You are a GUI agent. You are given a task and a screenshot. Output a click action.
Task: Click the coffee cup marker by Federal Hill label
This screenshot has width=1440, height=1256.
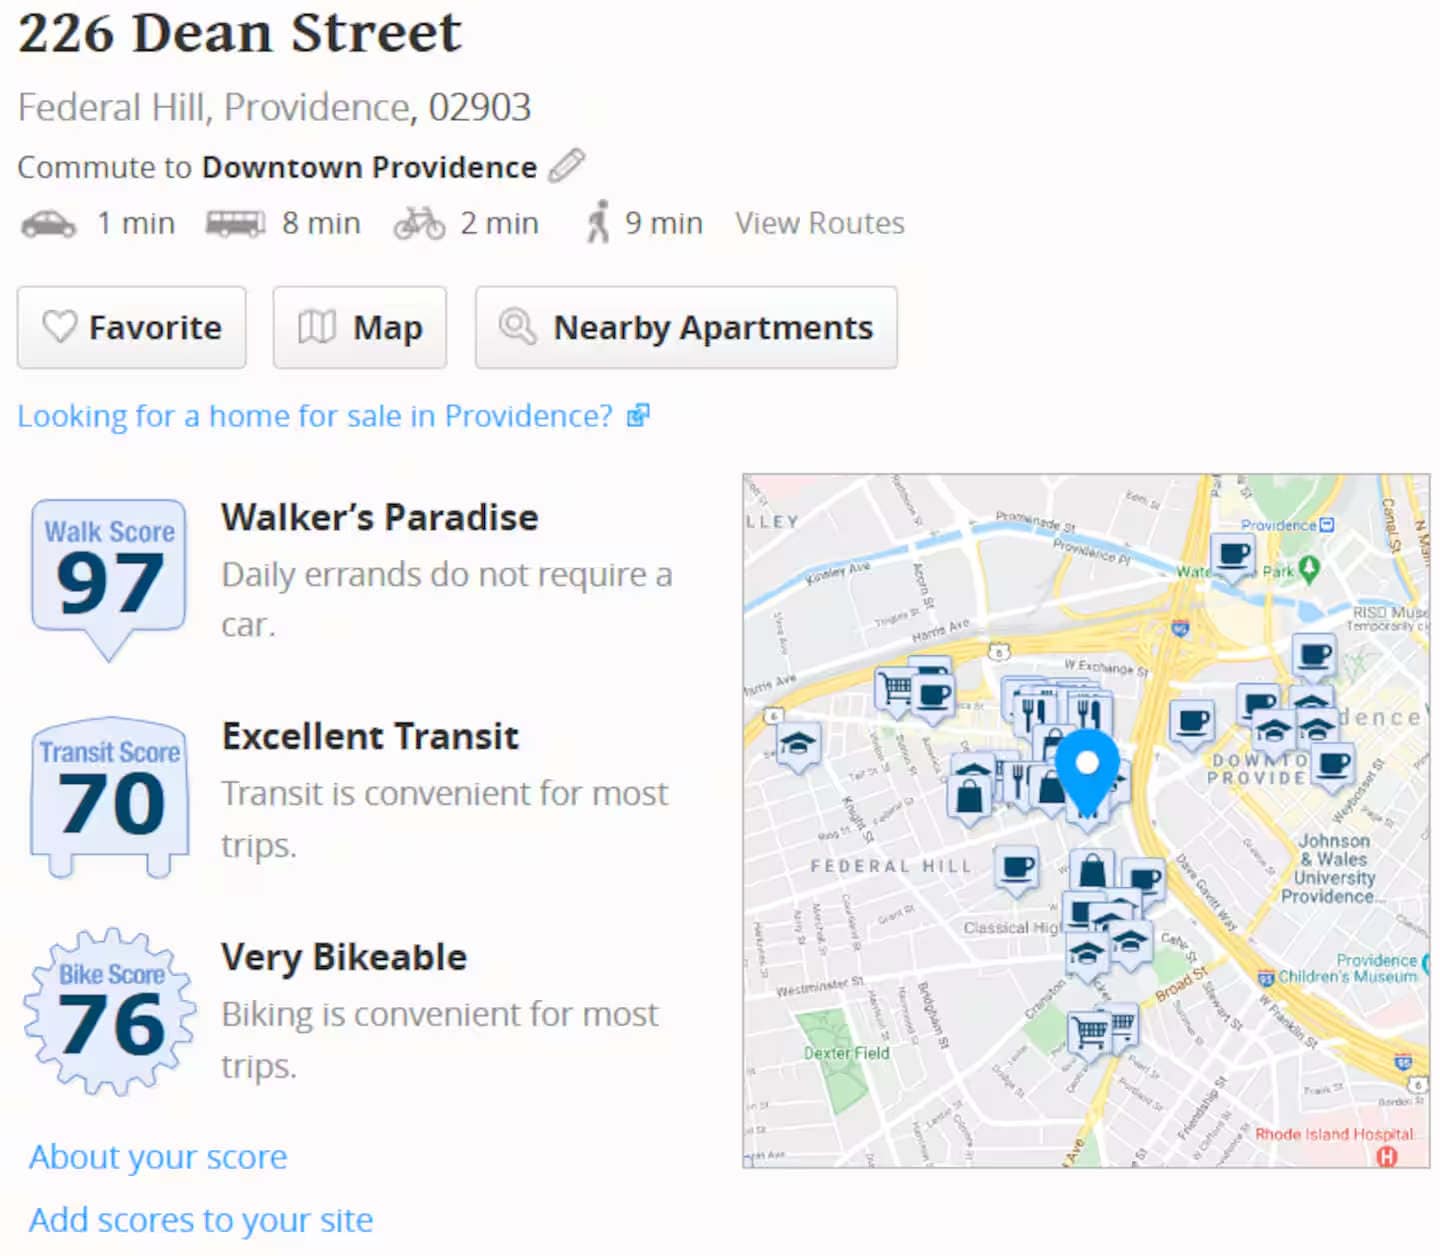pos(1018,867)
